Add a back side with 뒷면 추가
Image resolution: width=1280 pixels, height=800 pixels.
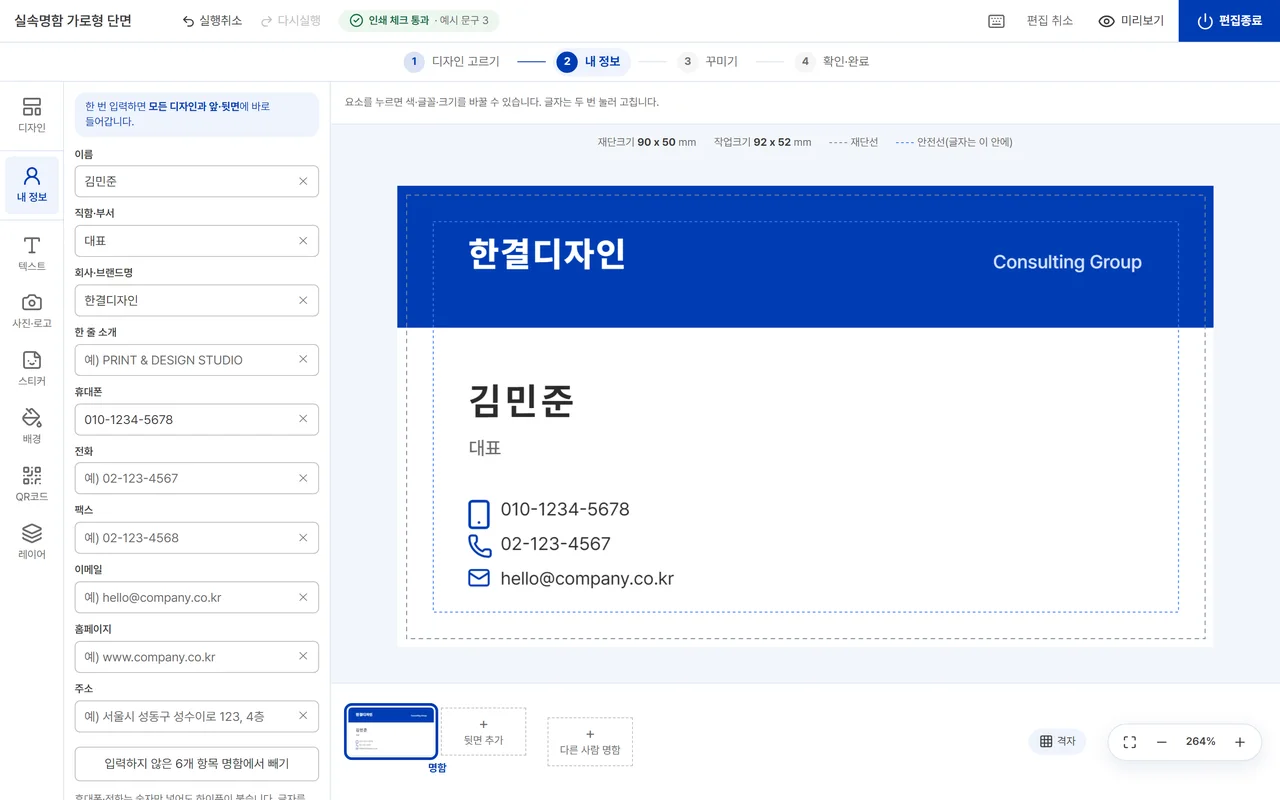click(x=483, y=732)
